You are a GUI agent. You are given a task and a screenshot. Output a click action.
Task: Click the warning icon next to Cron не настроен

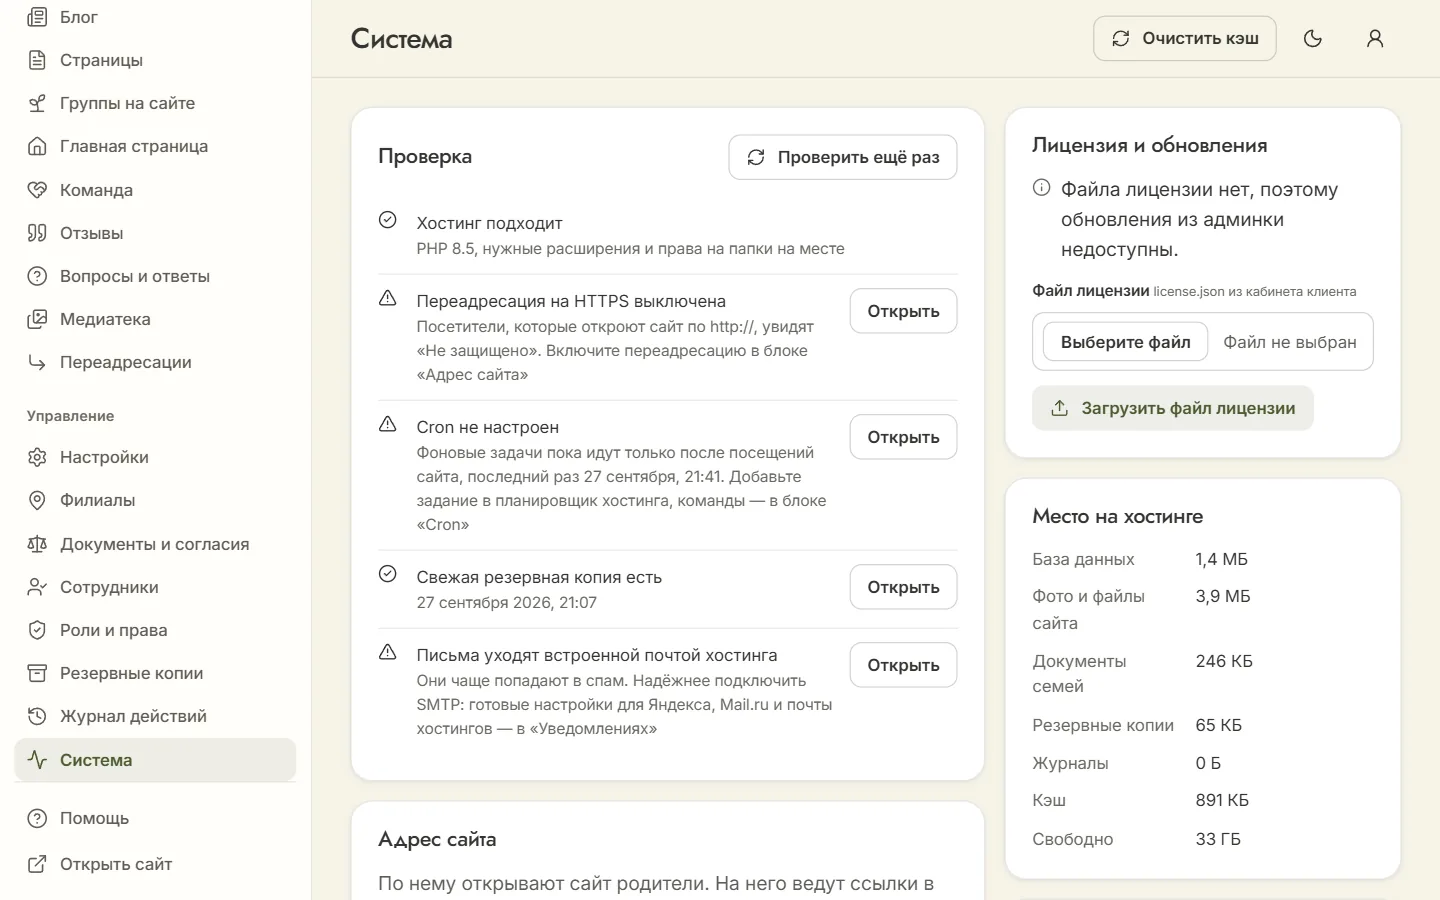coord(388,424)
